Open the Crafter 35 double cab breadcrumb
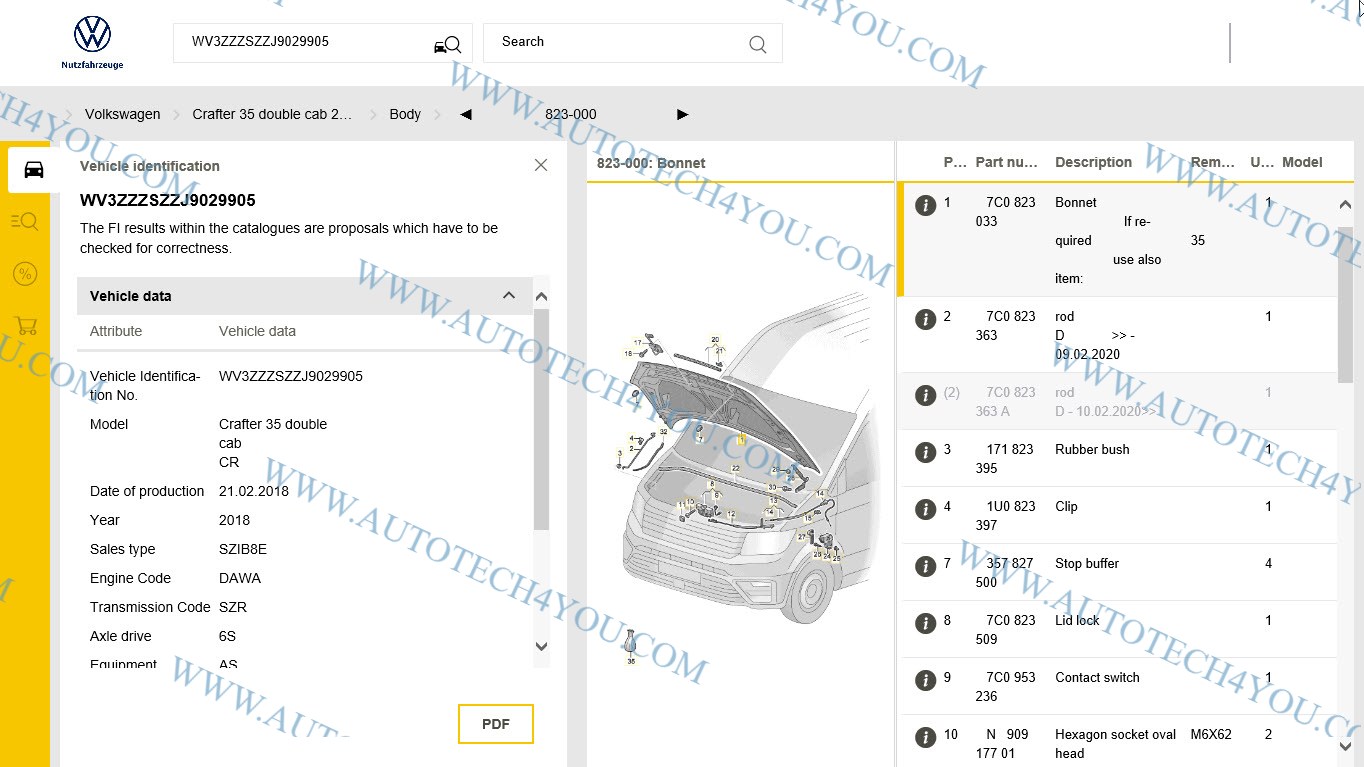 coord(272,115)
